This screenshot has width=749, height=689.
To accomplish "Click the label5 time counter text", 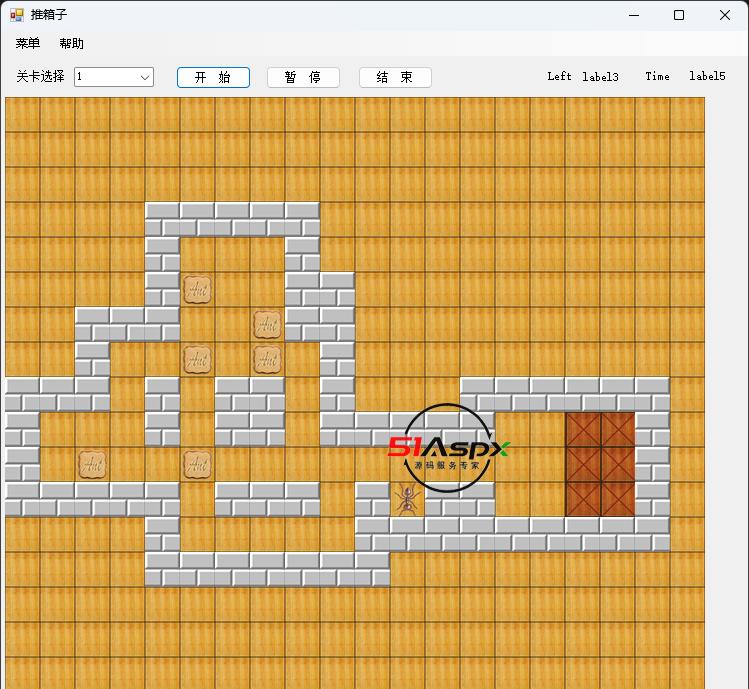I will click(x=707, y=77).
